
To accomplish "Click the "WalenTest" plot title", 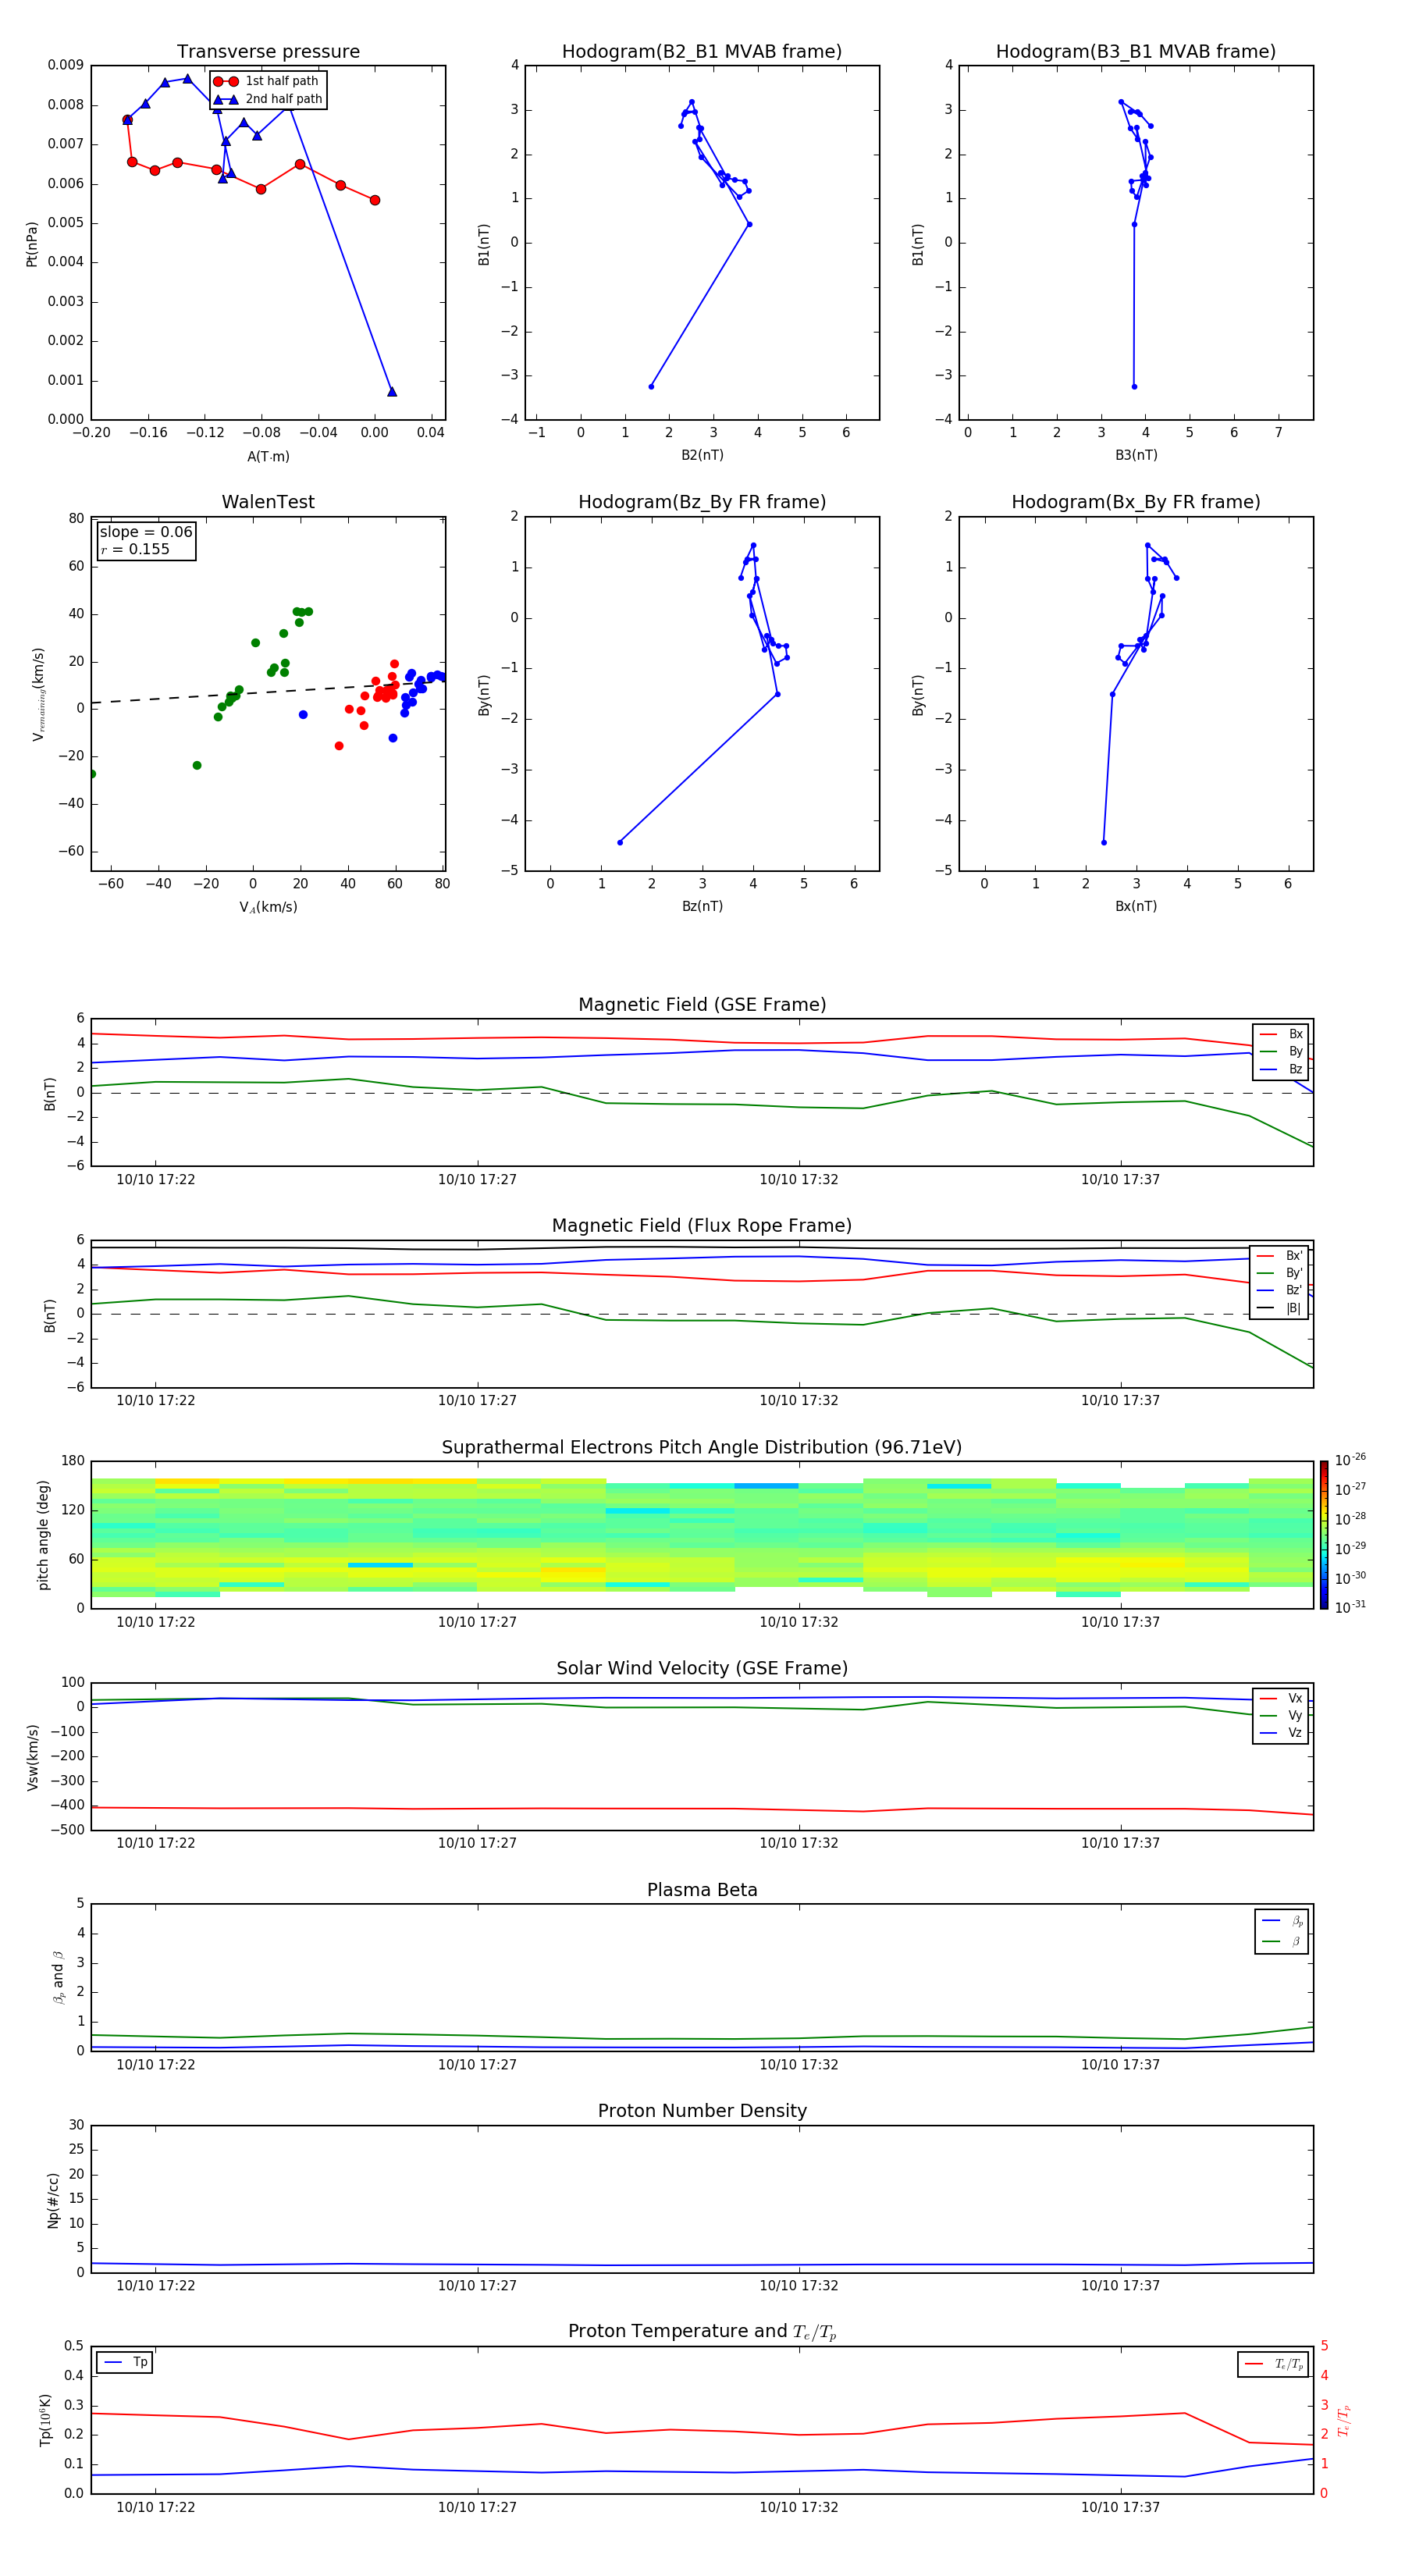I will [x=268, y=502].
